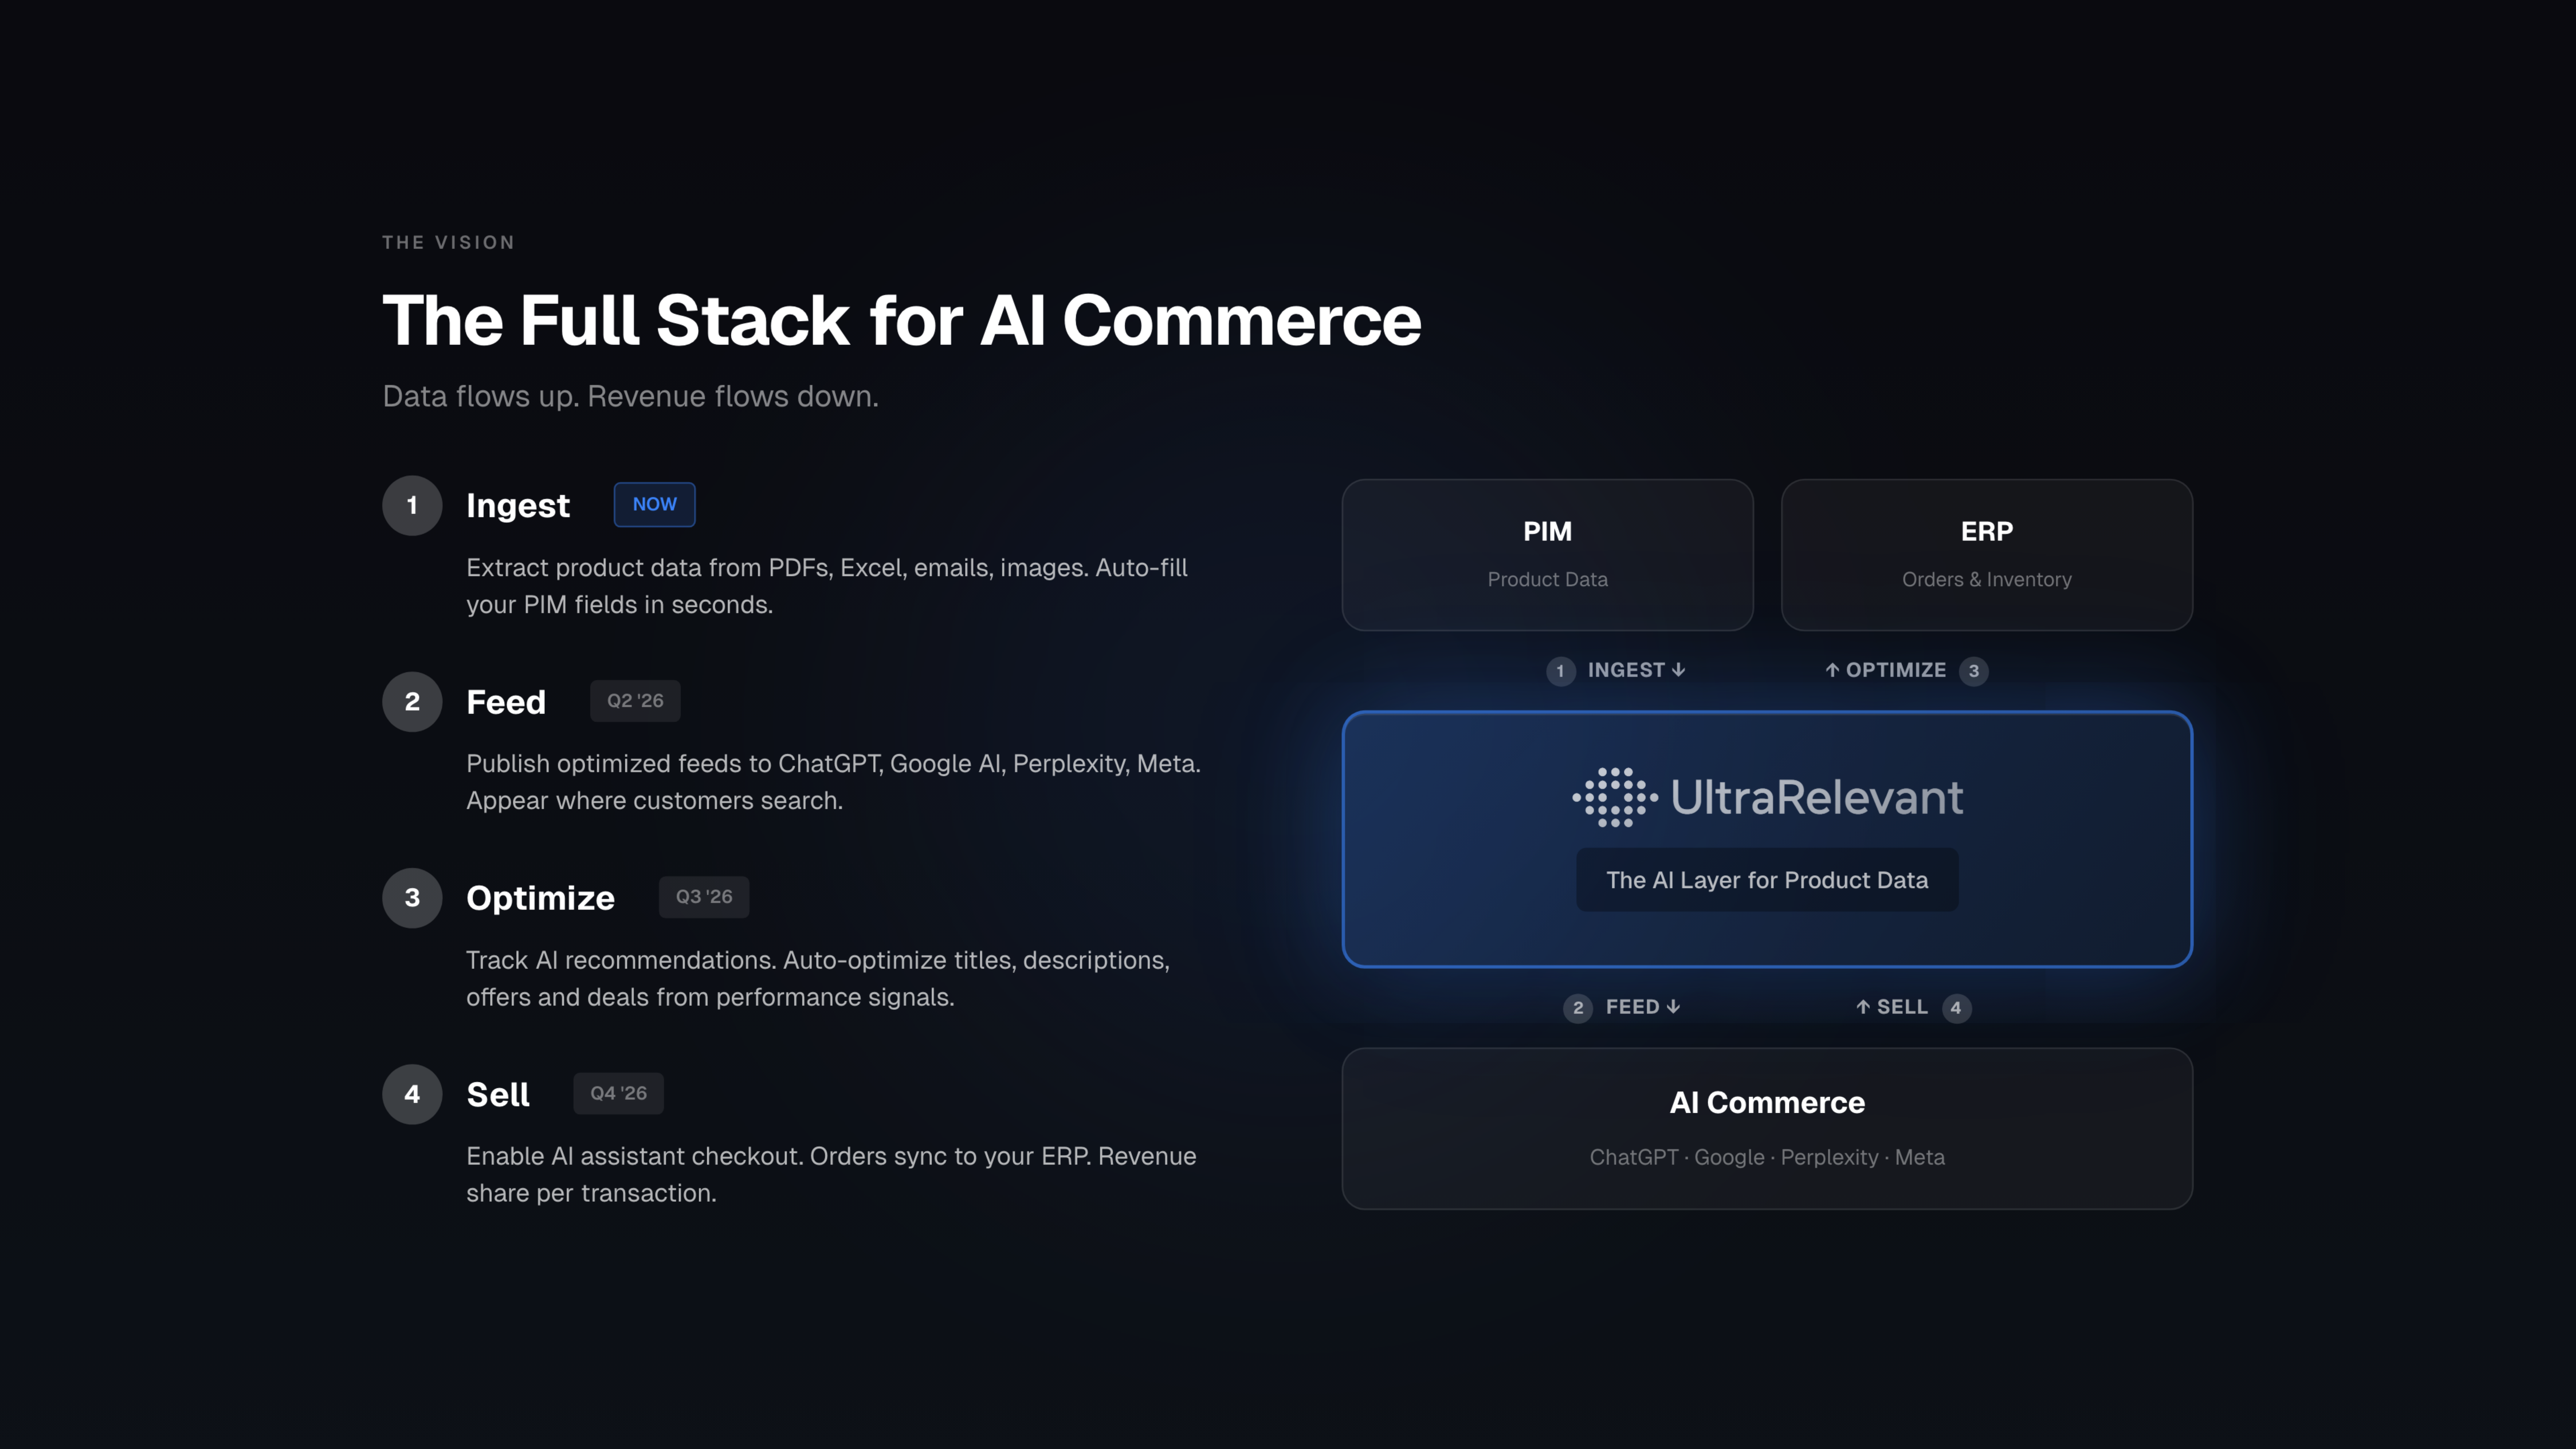Click the NOW badge next to Ingest
Screen dimensions: 2576x1449
654,505
